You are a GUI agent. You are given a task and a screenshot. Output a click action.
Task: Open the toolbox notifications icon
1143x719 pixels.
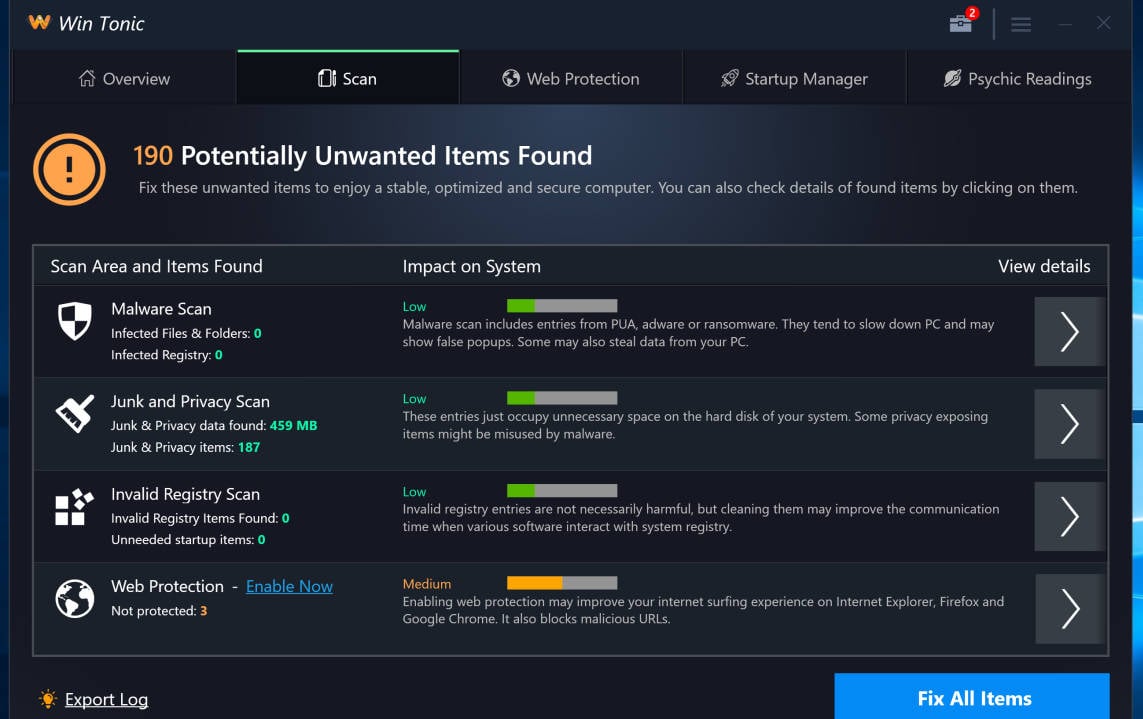[961, 23]
